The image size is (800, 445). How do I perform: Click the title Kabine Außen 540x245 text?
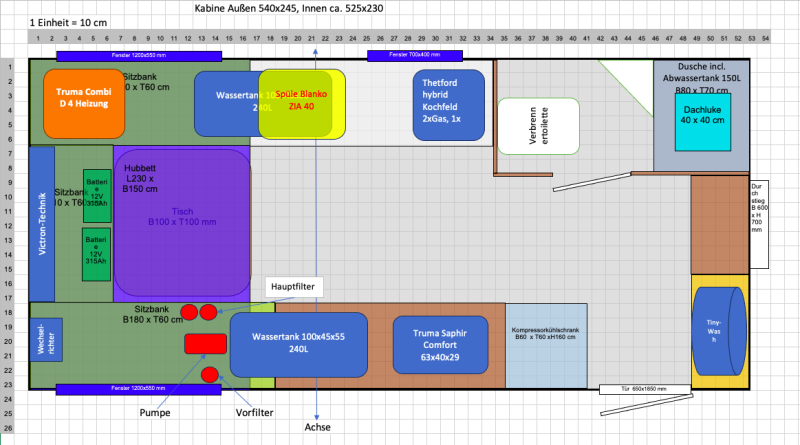(x=288, y=8)
